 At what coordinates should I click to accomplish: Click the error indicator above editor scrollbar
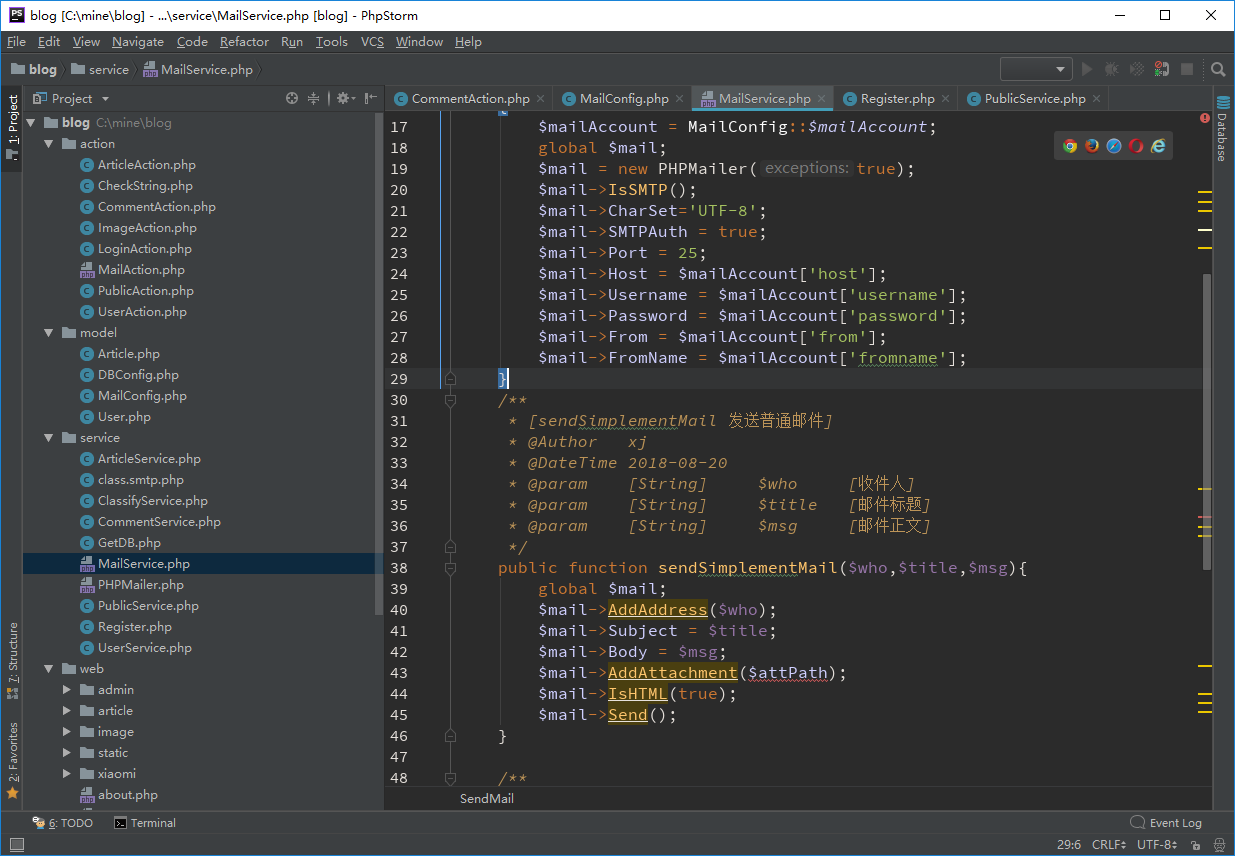[x=1205, y=118]
